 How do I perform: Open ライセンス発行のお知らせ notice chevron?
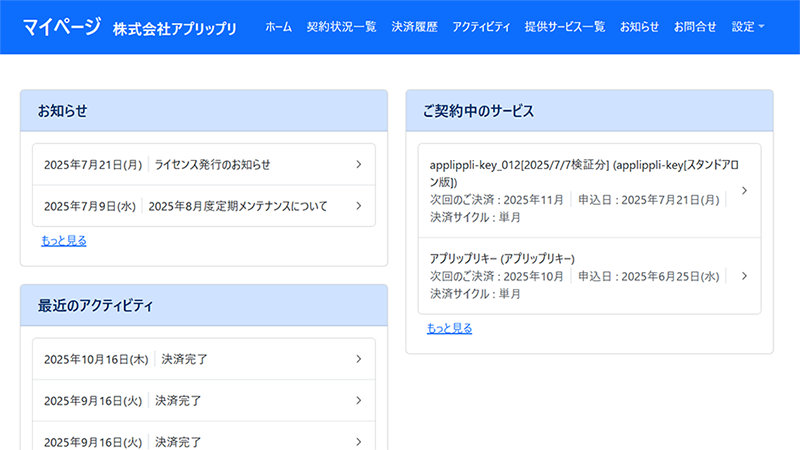coord(358,164)
